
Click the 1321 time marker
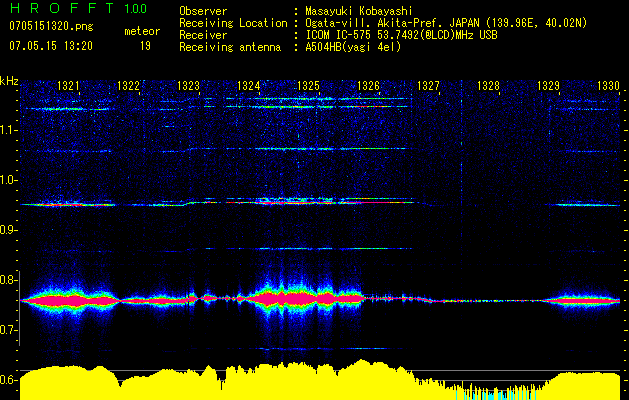point(68,85)
